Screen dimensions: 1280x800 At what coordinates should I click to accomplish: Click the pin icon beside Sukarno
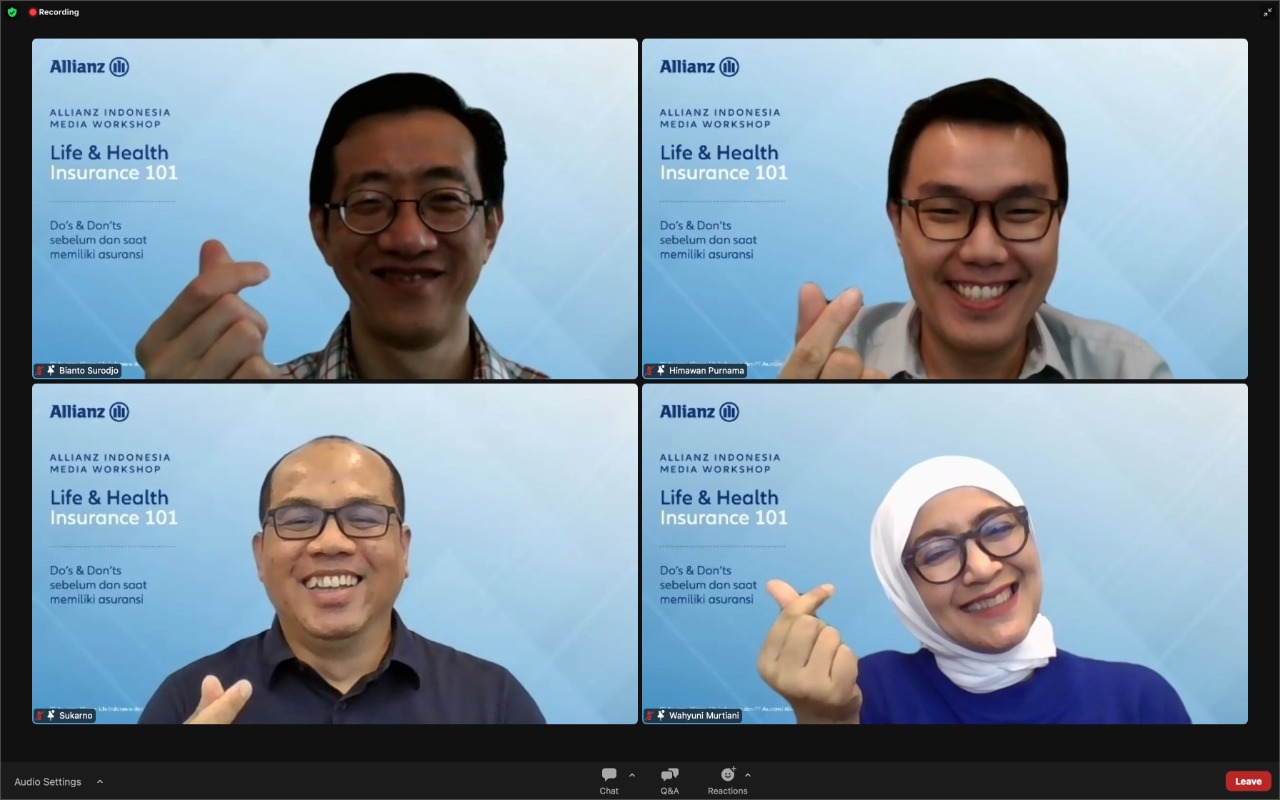point(51,715)
